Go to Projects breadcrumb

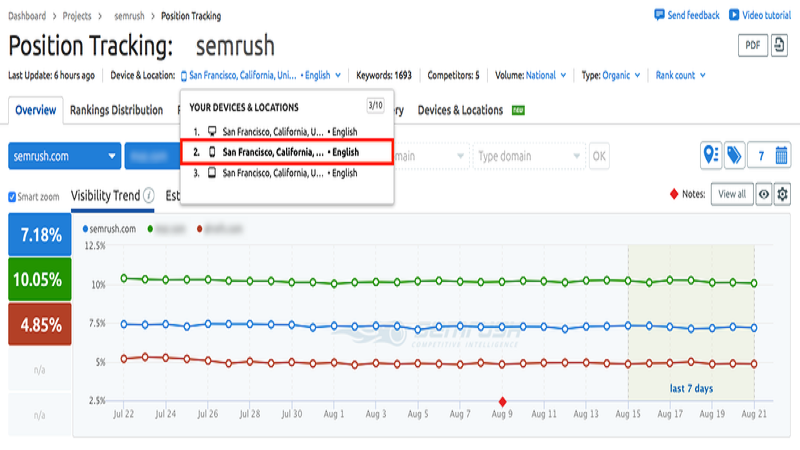77,16
